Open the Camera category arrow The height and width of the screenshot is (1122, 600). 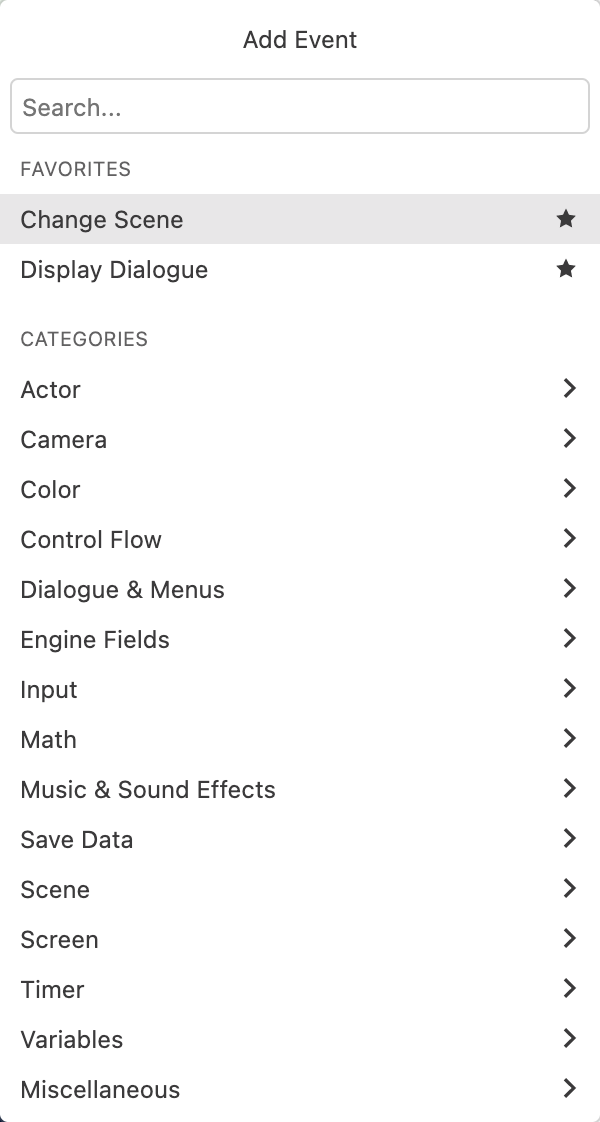[569, 439]
